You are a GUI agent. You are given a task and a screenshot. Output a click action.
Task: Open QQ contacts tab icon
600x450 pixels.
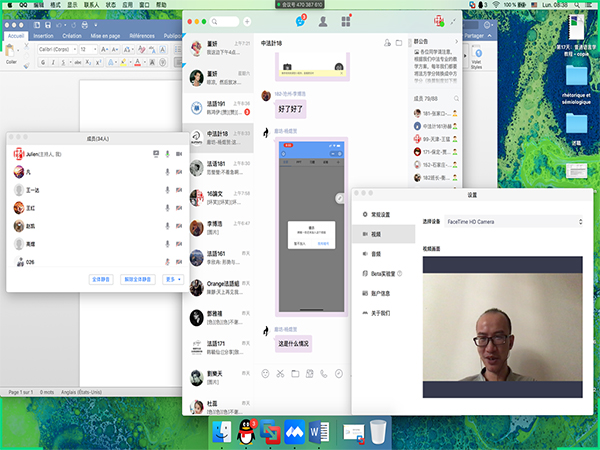[323, 21]
